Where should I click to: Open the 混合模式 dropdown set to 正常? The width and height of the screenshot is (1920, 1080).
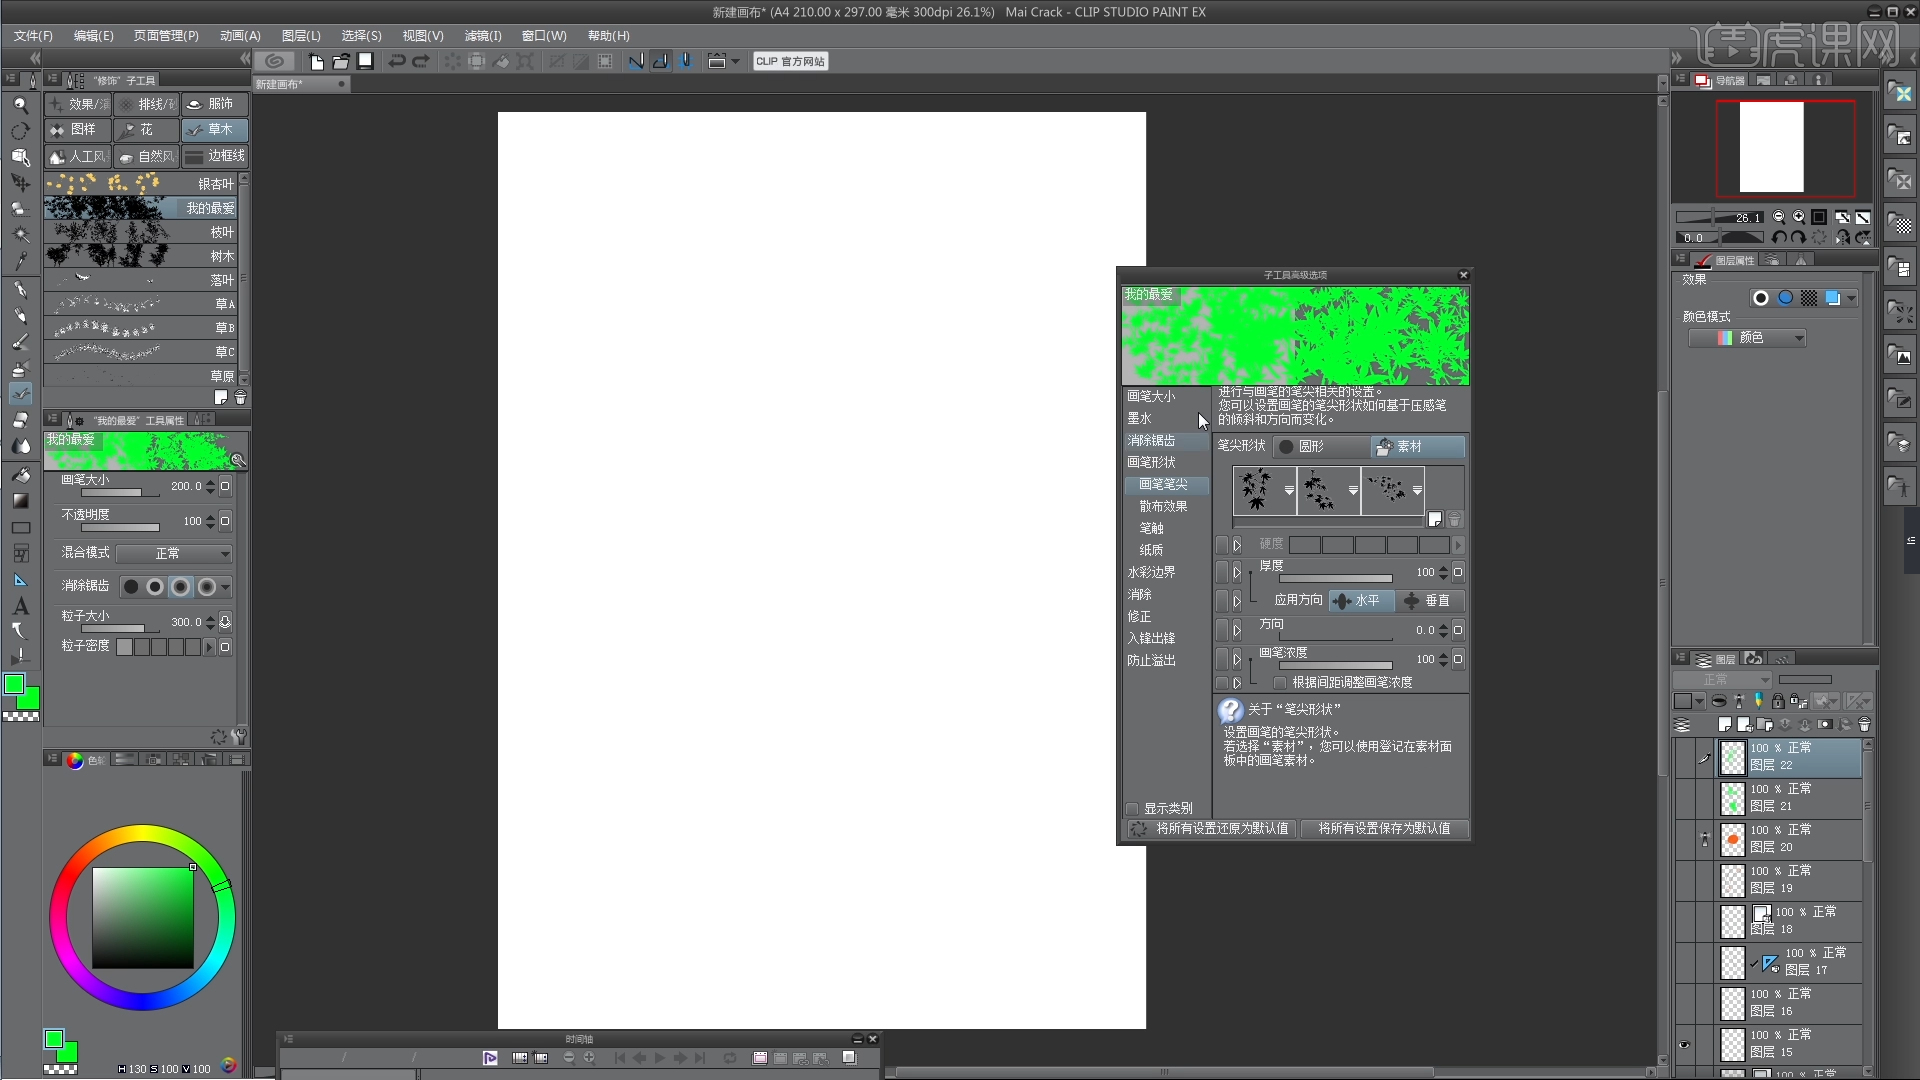coord(175,554)
